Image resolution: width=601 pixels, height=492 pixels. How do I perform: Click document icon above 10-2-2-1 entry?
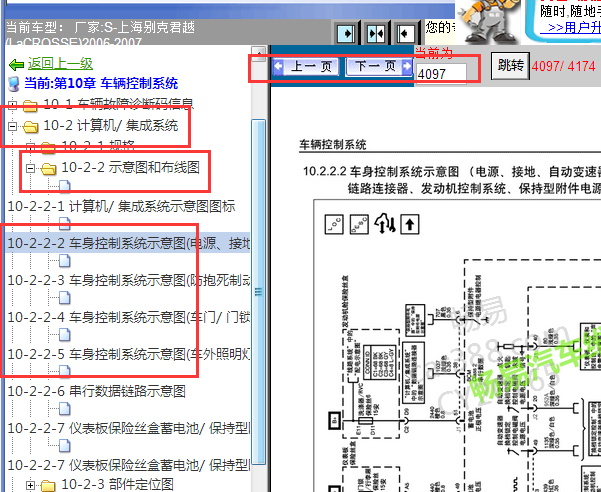tap(65, 186)
